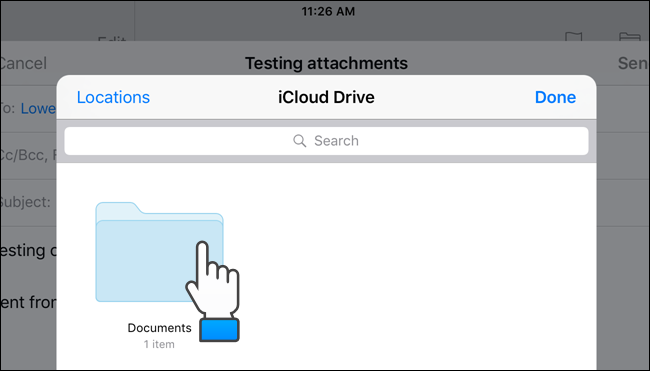Image resolution: width=650 pixels, height=371 pixels.
Task: Click the search magnifier icon
Action: click(x=299, y=141)
